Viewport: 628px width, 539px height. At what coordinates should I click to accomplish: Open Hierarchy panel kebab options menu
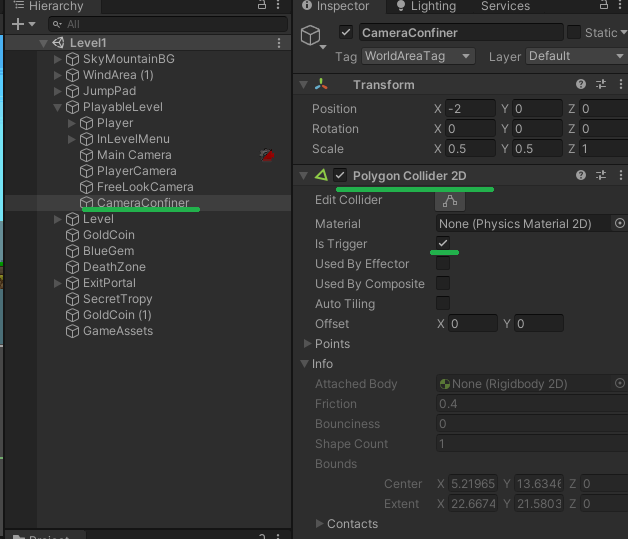point(278,5)
